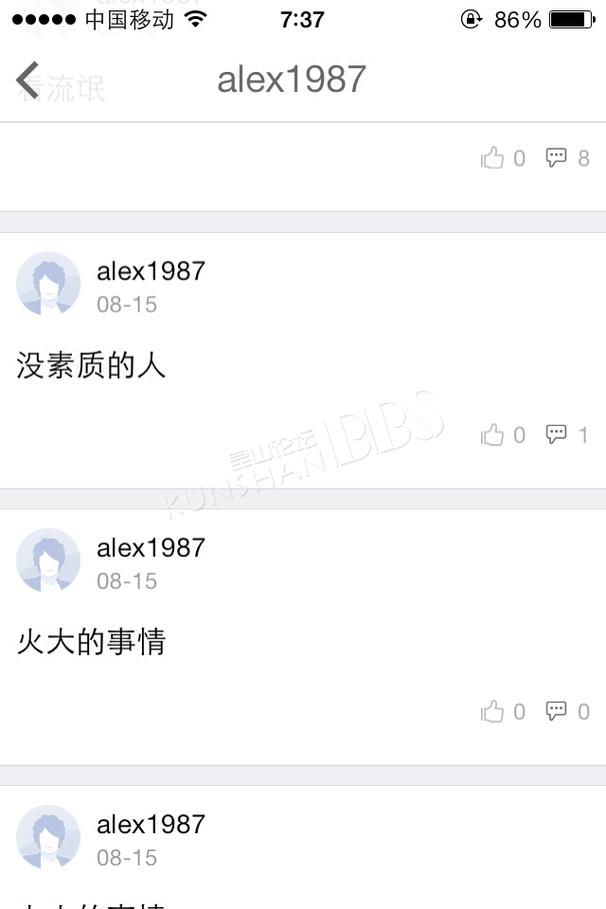Open avatar of the 没素质的人 post author
Image resolution: width=606 pixels, height=909 pixels.
pos(48,283)
